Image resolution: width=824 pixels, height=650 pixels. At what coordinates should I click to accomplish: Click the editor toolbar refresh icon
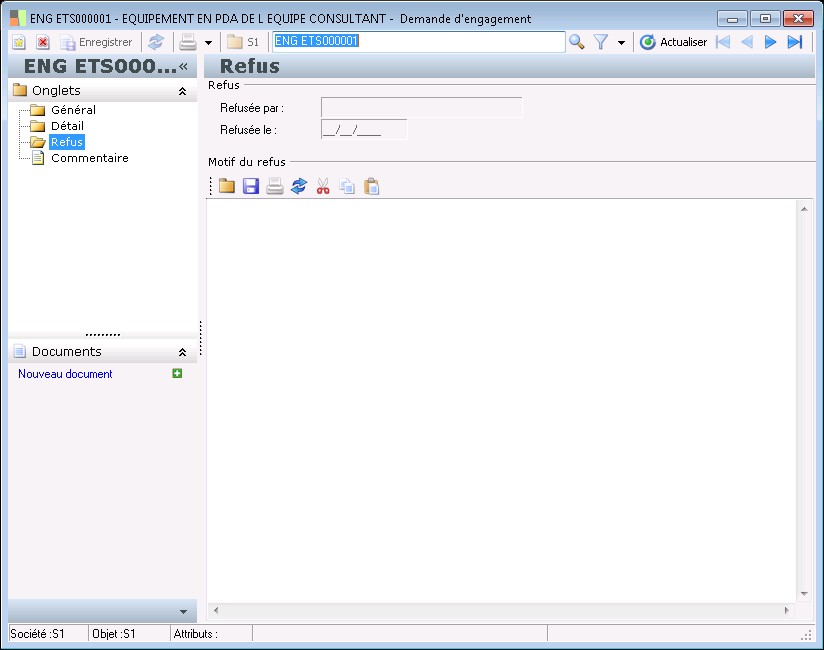click(x=299, y=186)
